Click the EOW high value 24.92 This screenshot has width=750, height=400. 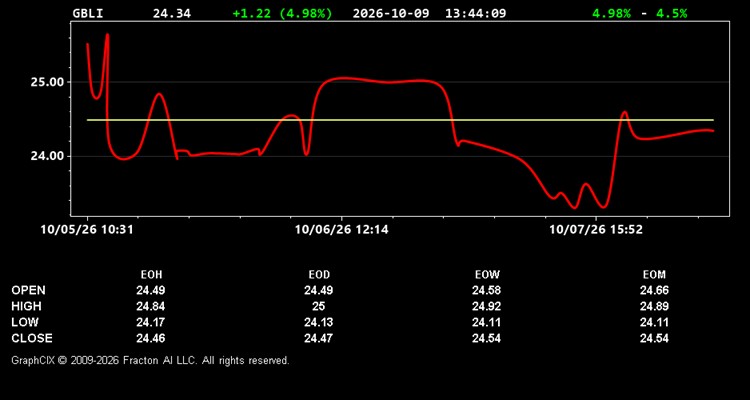(x=486, y=306)
